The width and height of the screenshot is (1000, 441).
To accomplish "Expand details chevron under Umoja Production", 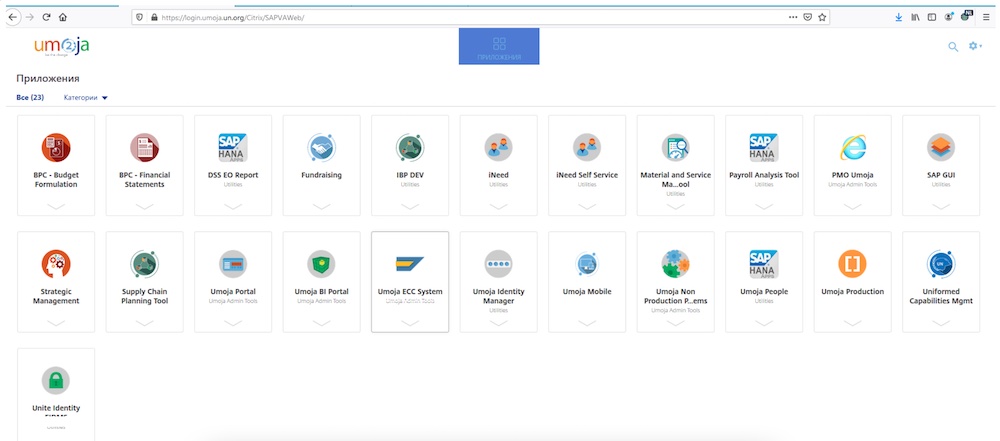I will pos(853,323).
